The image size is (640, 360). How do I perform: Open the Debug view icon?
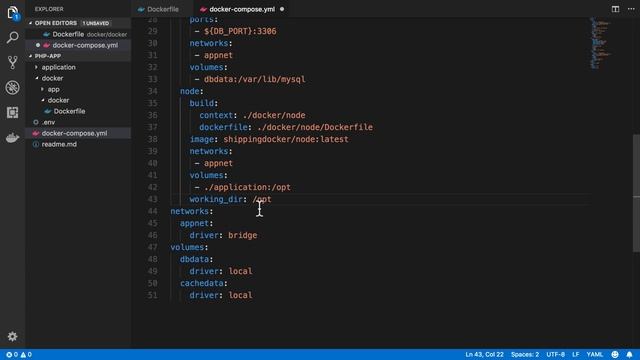[x=13, y=87]
